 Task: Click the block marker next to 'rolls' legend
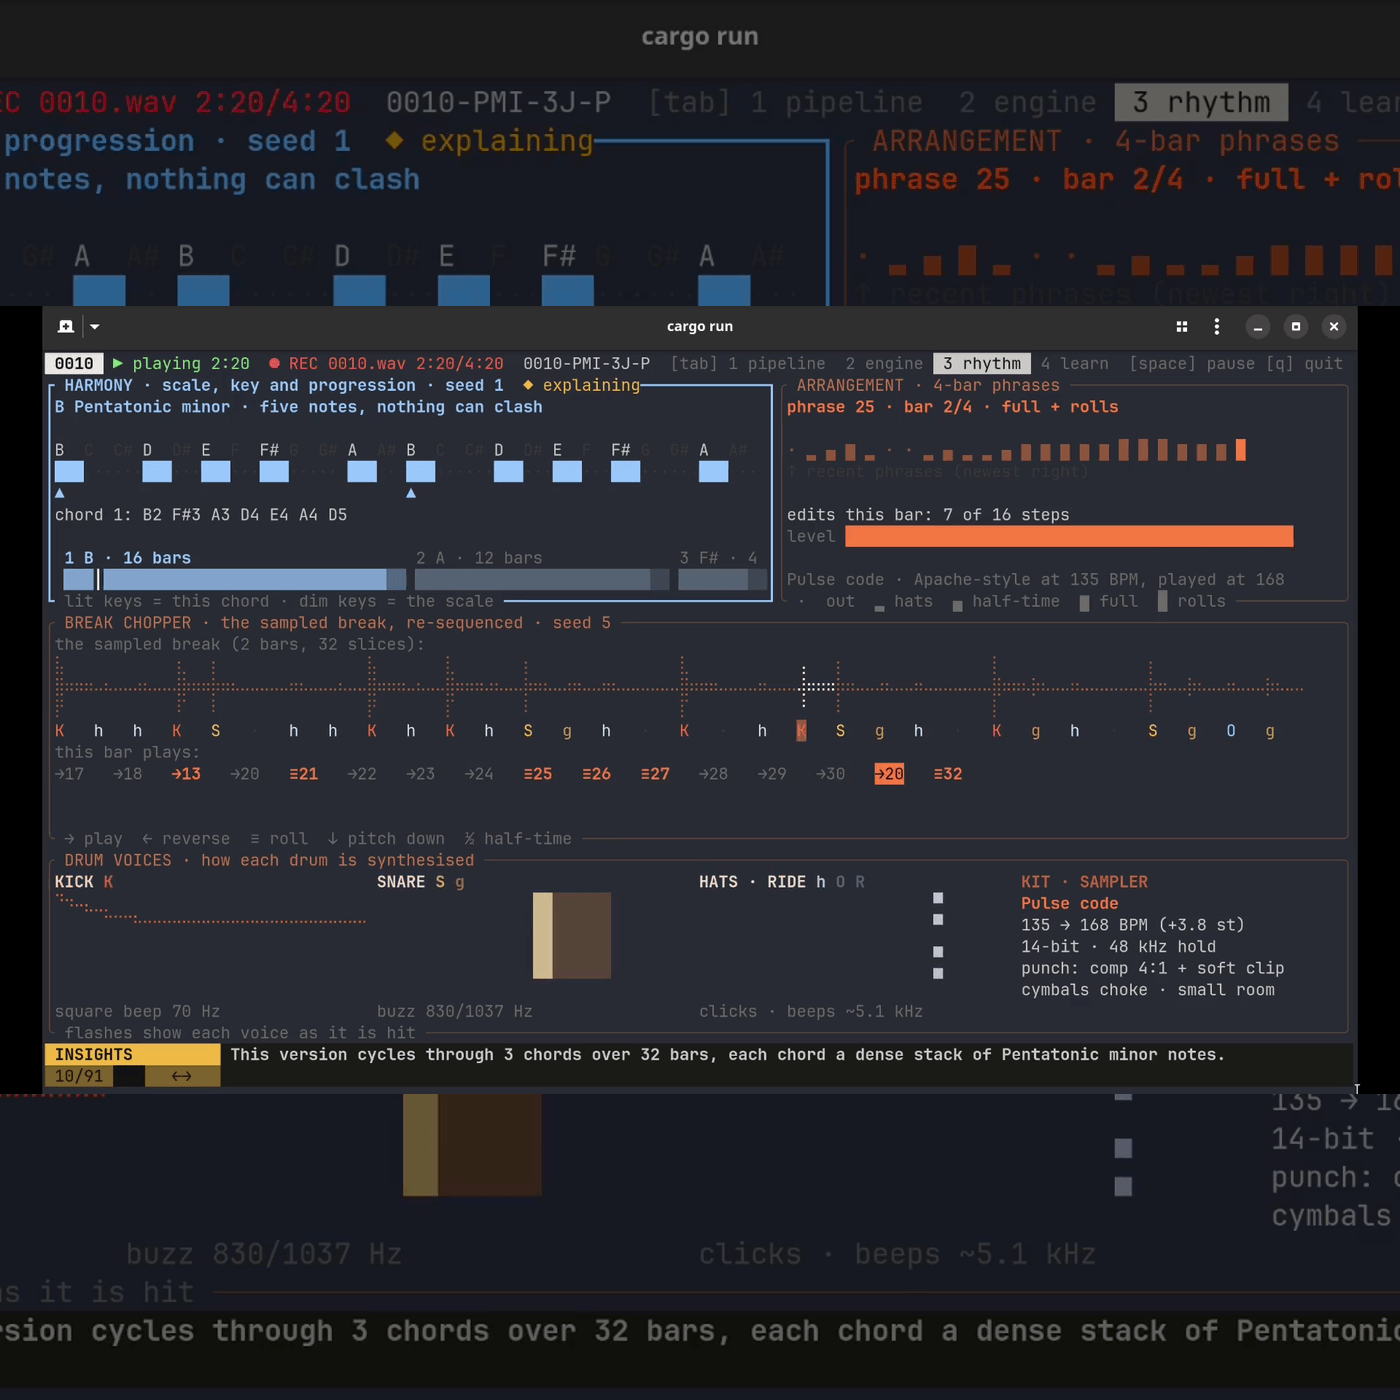pos(1162,601)
